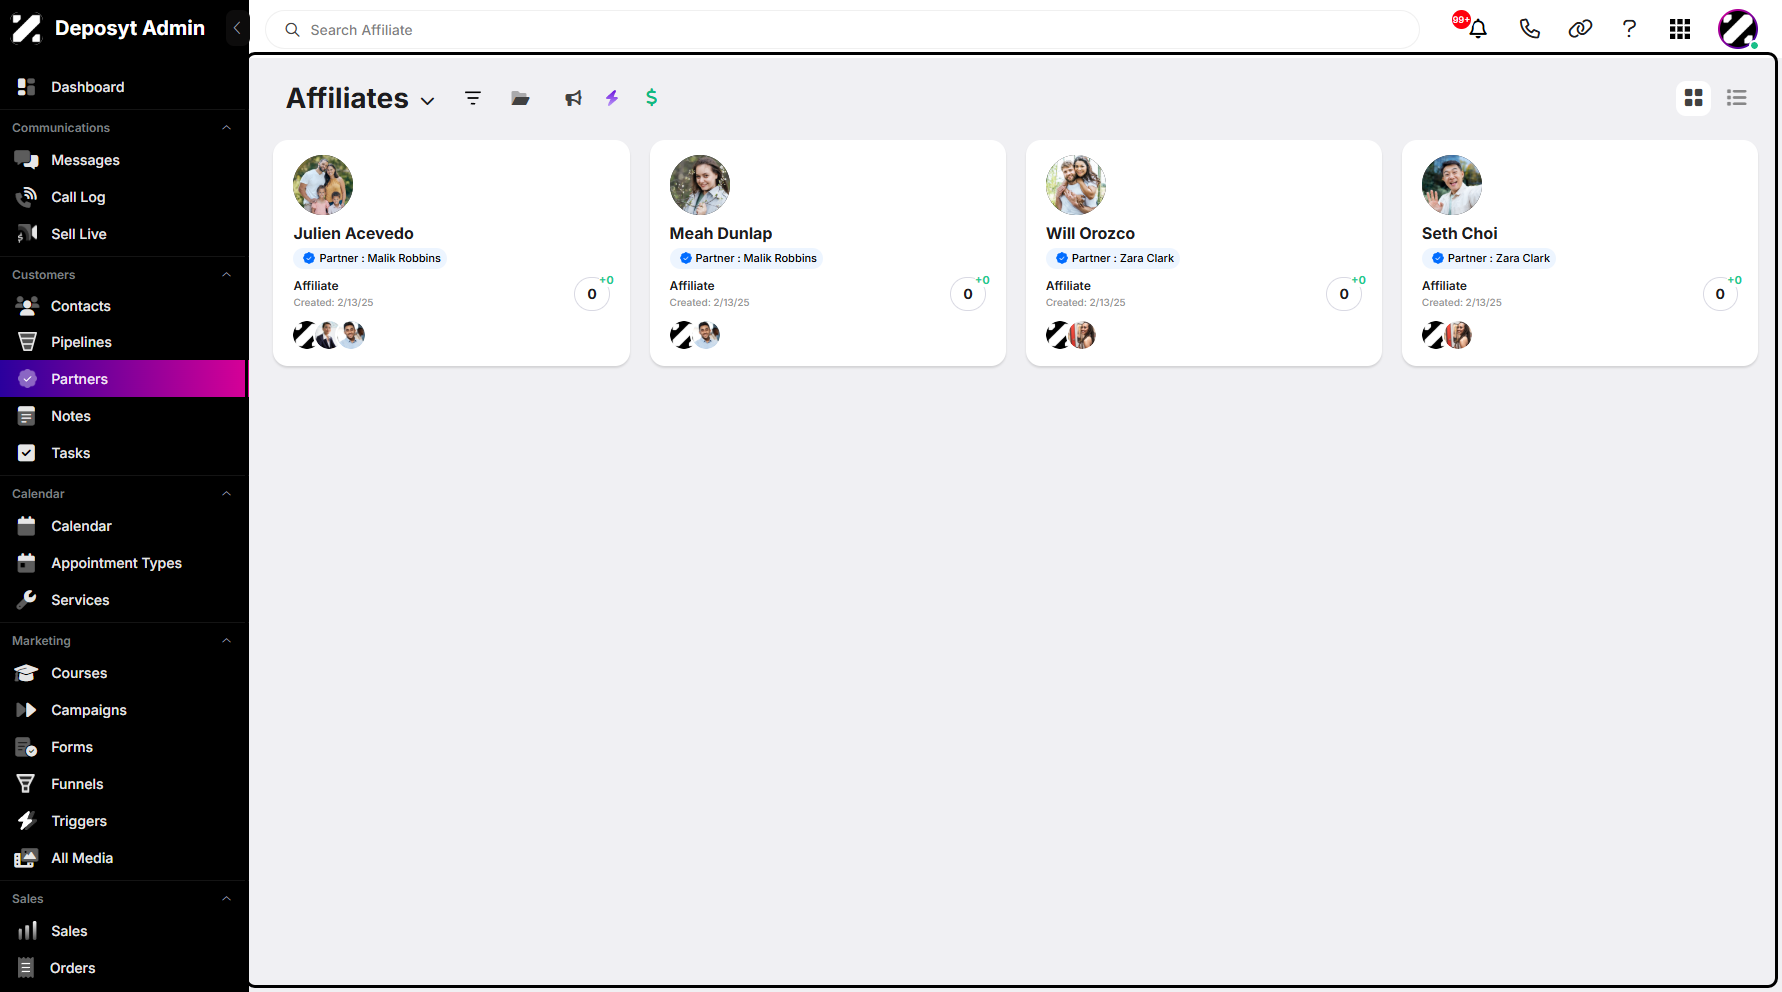The height and width of the screenshot is (992, 1782).
Task: Collapse the sidebar with the chevron
Action: [x=237, y=28]
